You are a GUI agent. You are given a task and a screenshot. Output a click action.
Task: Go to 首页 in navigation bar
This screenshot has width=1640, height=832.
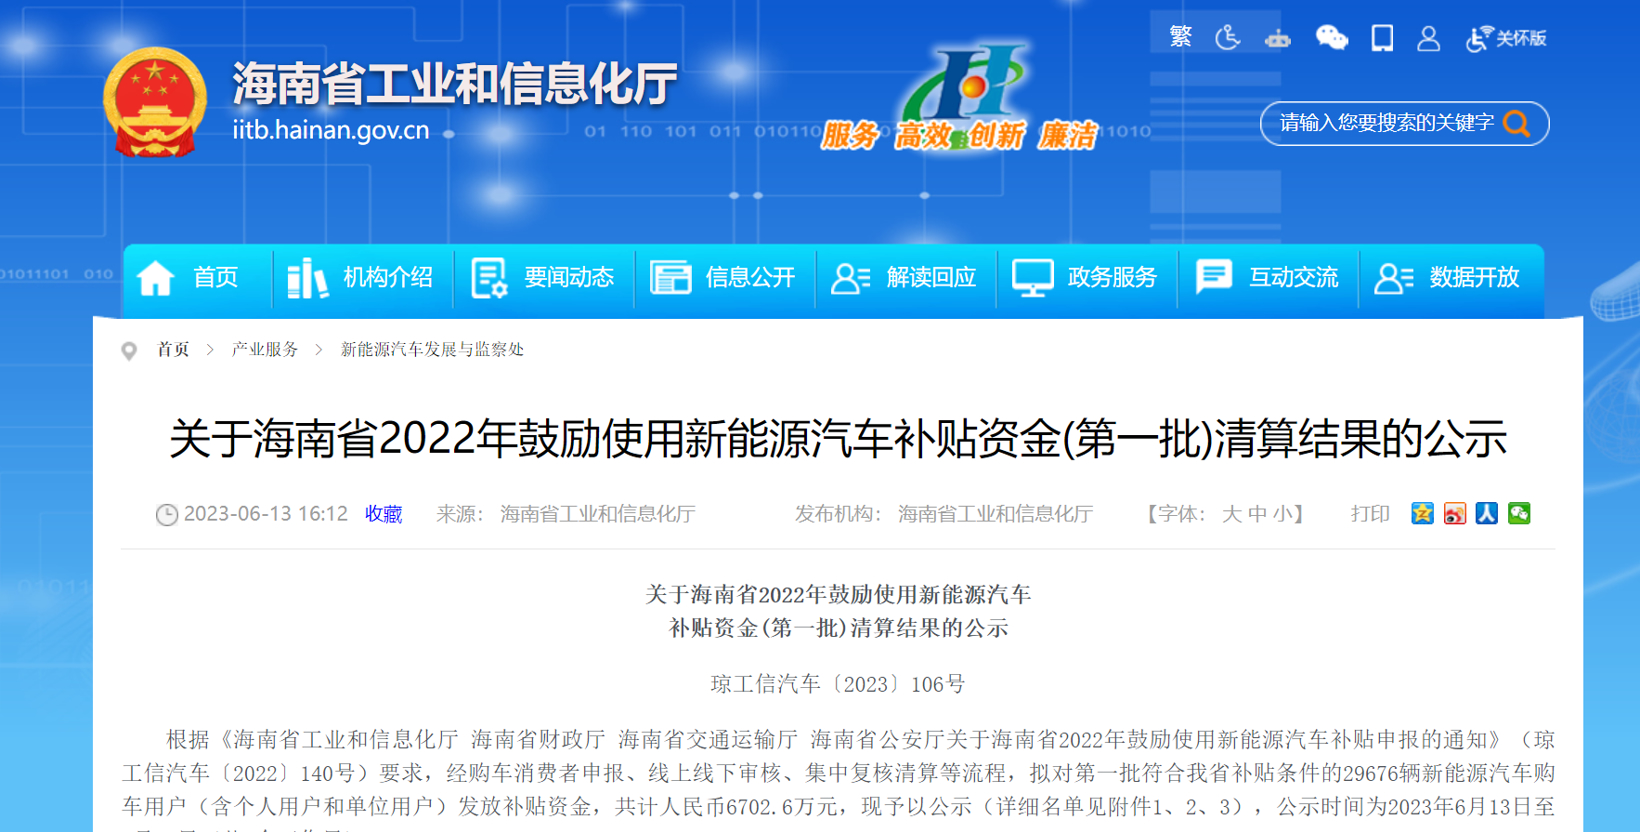pos(190,278)
